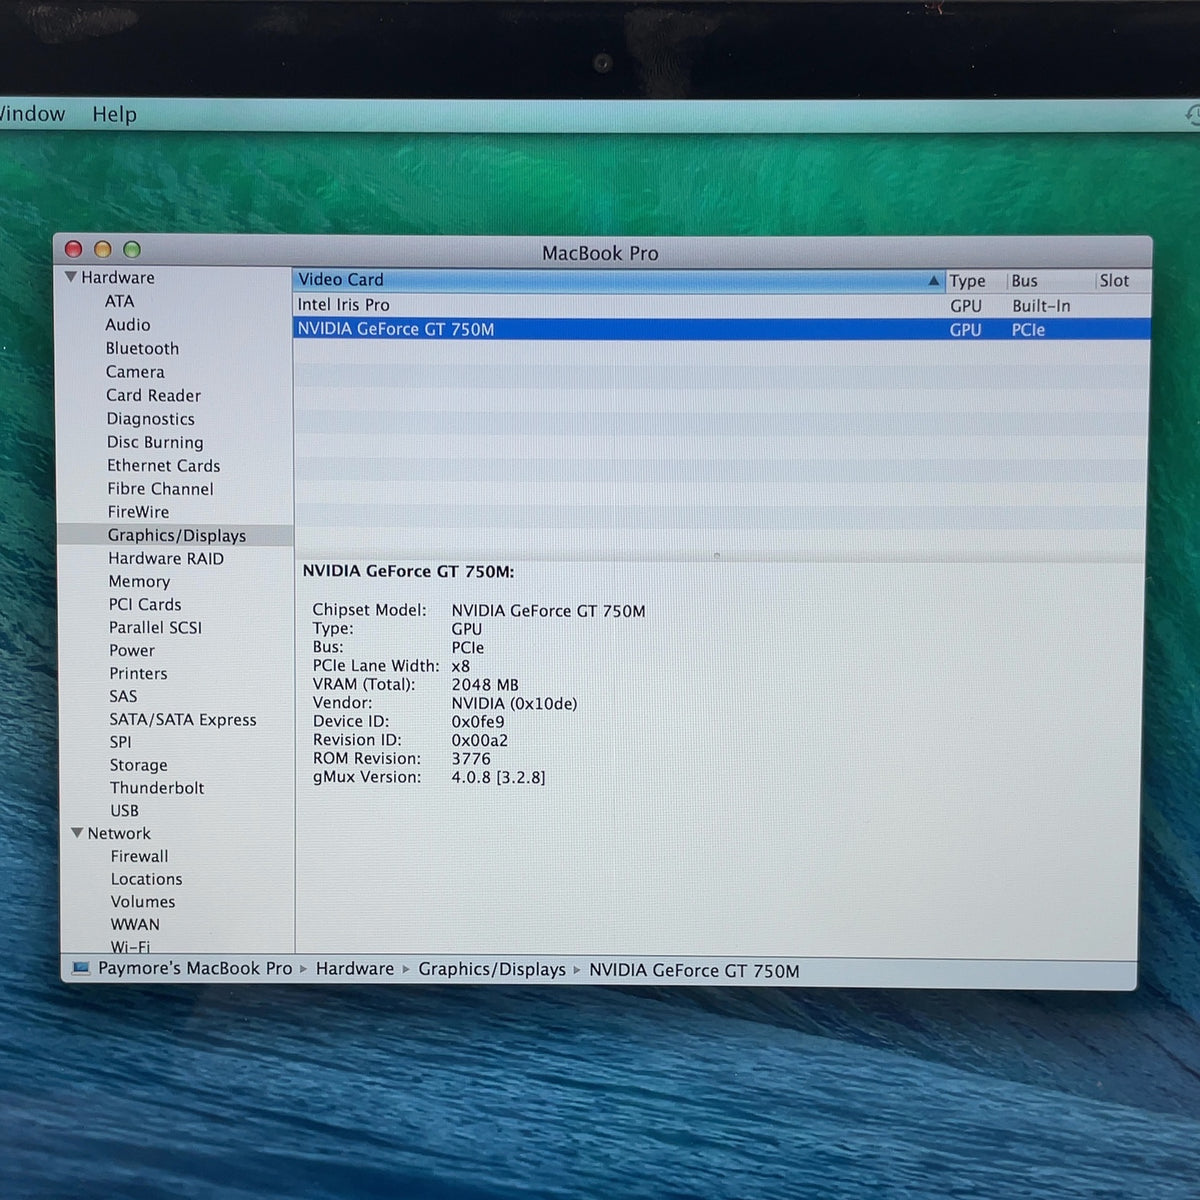Screen dimensions: 1200x1200
Task: Select ATA in the sidebar
Action: coord(119,301)
